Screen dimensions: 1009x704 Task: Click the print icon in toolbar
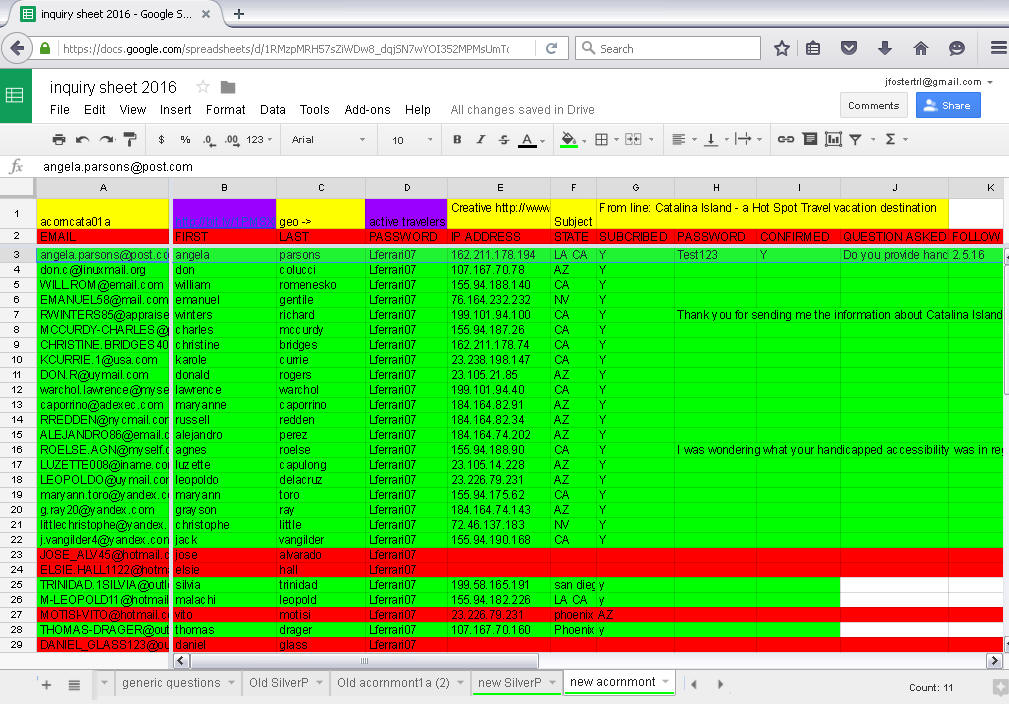coord(59,140)
